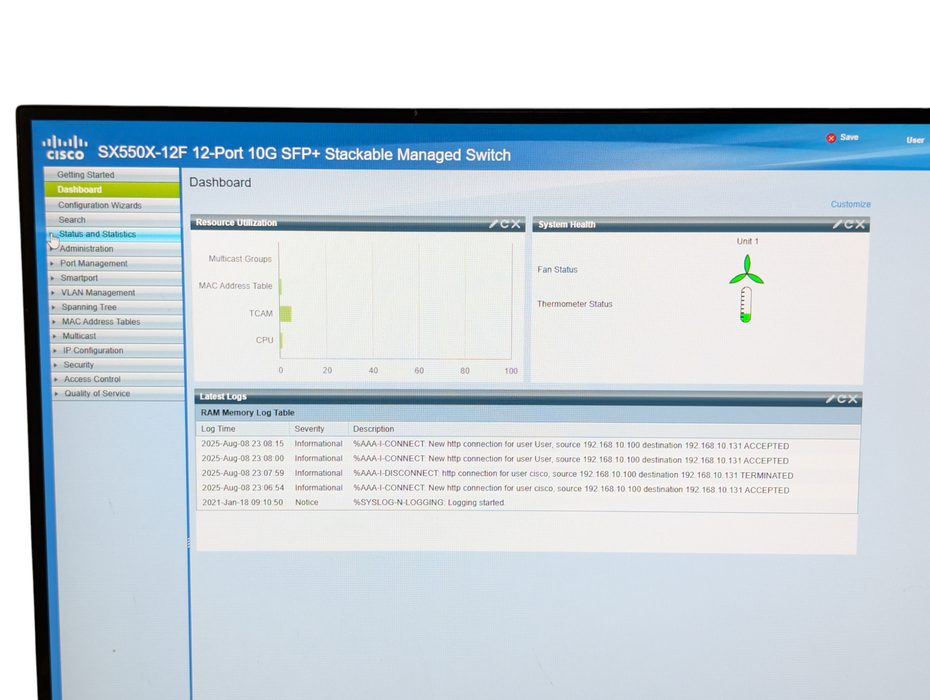Expand the Spanning Tree arrow
930x700 pixels.
54,307
